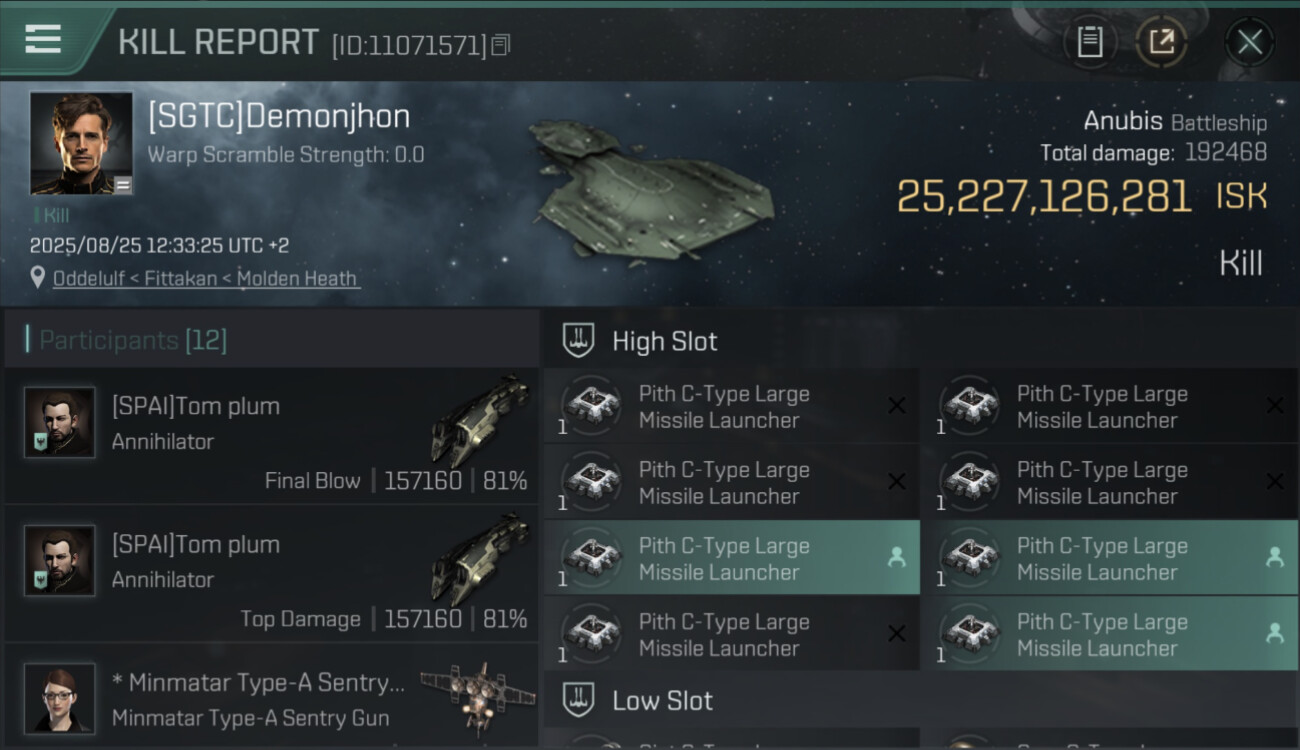The image size is (1300, 750).
Task: Click the location pin icon
Action: 38,278
